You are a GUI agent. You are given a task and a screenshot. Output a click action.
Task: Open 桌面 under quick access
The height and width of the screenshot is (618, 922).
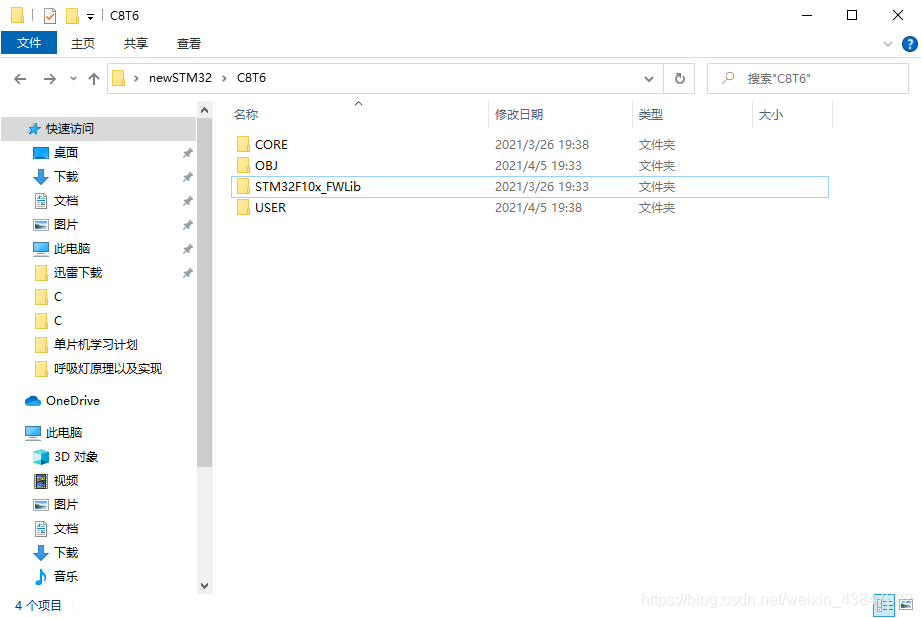65,153
